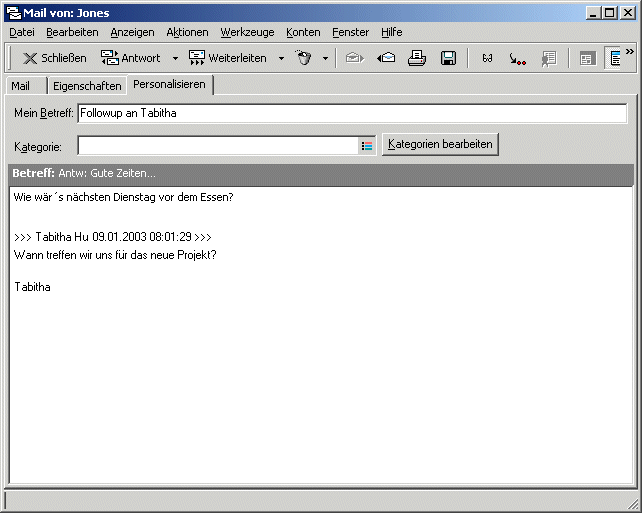Click the Kategorien bearbeiten button

tap(440, 144)
